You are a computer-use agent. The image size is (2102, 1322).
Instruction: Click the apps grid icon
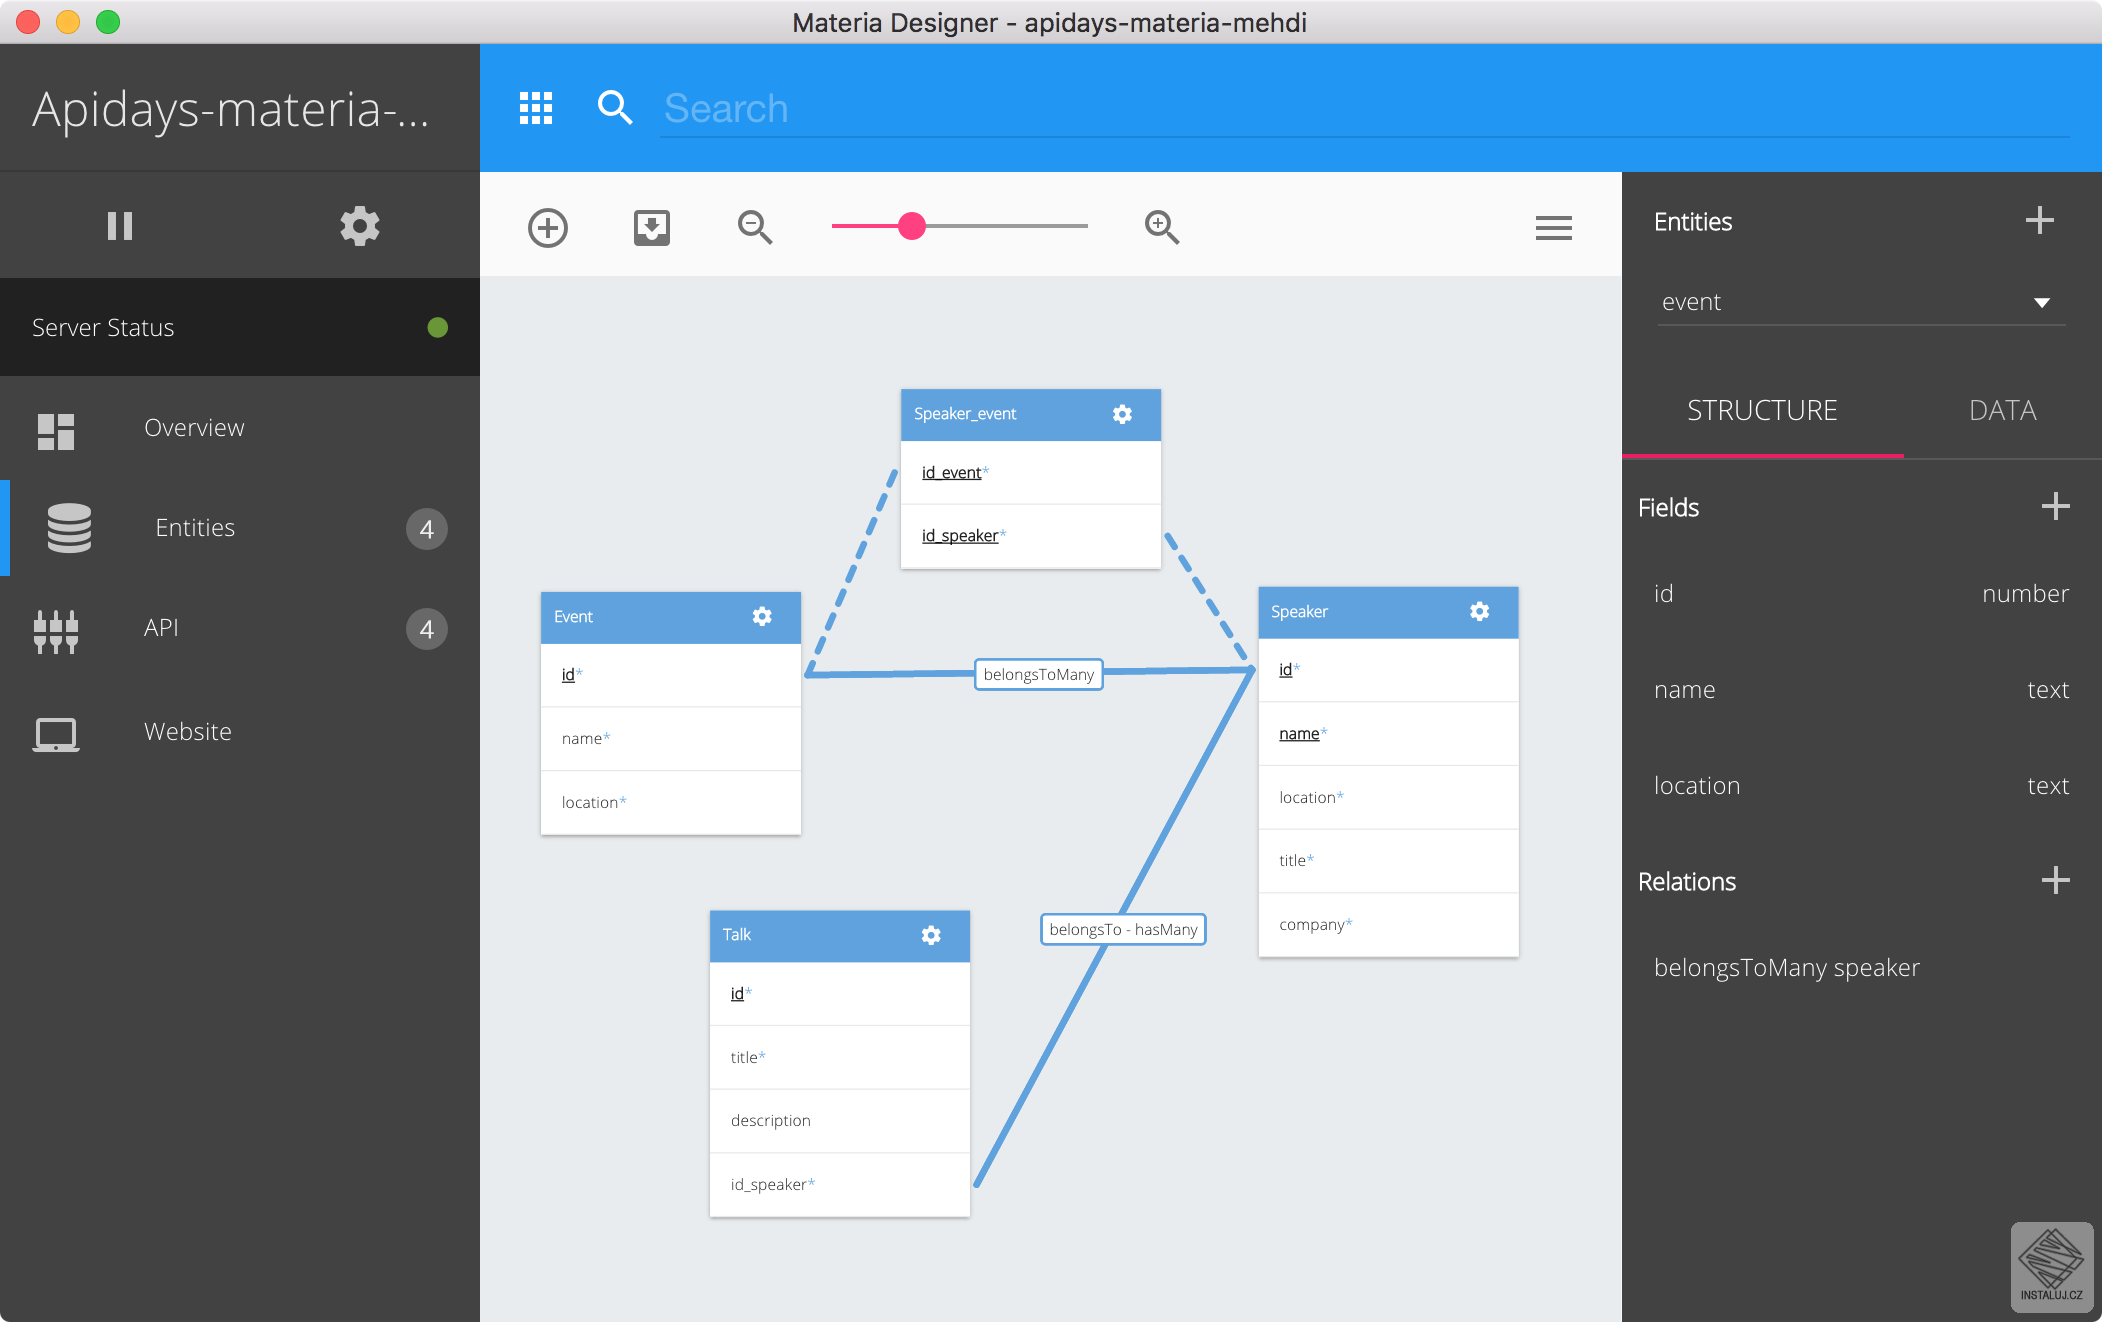tap(536, 108)
